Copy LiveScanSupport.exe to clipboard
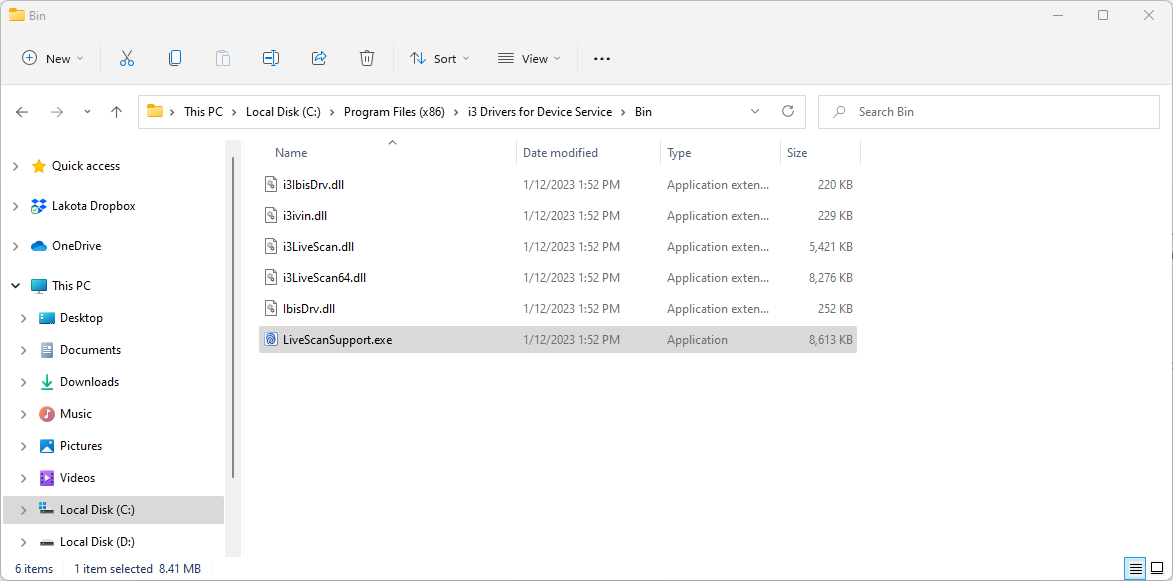Image resolution: width=1173 pixels, height=581 pixels. pyautogui.click(x=175, y=58)
